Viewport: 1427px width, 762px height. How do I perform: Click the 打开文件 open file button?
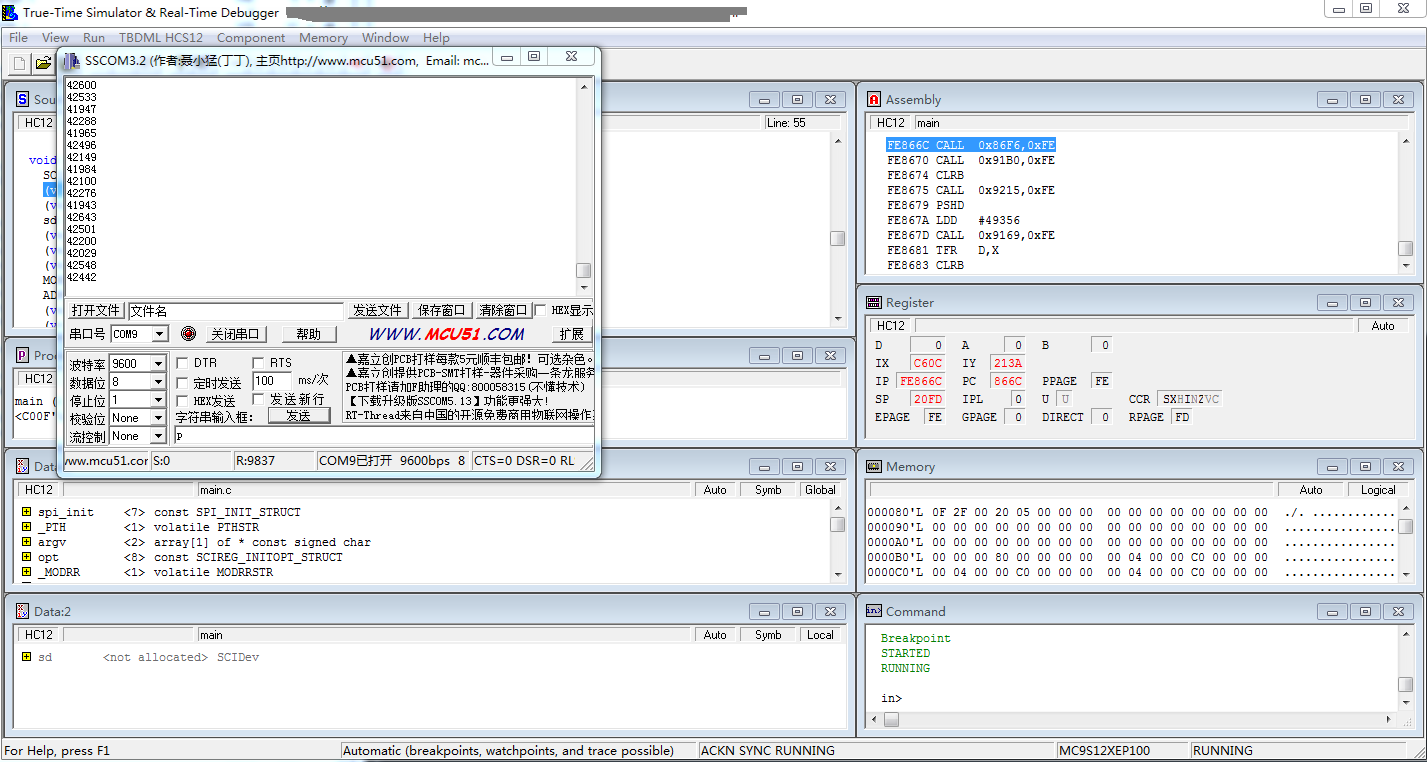96,311
